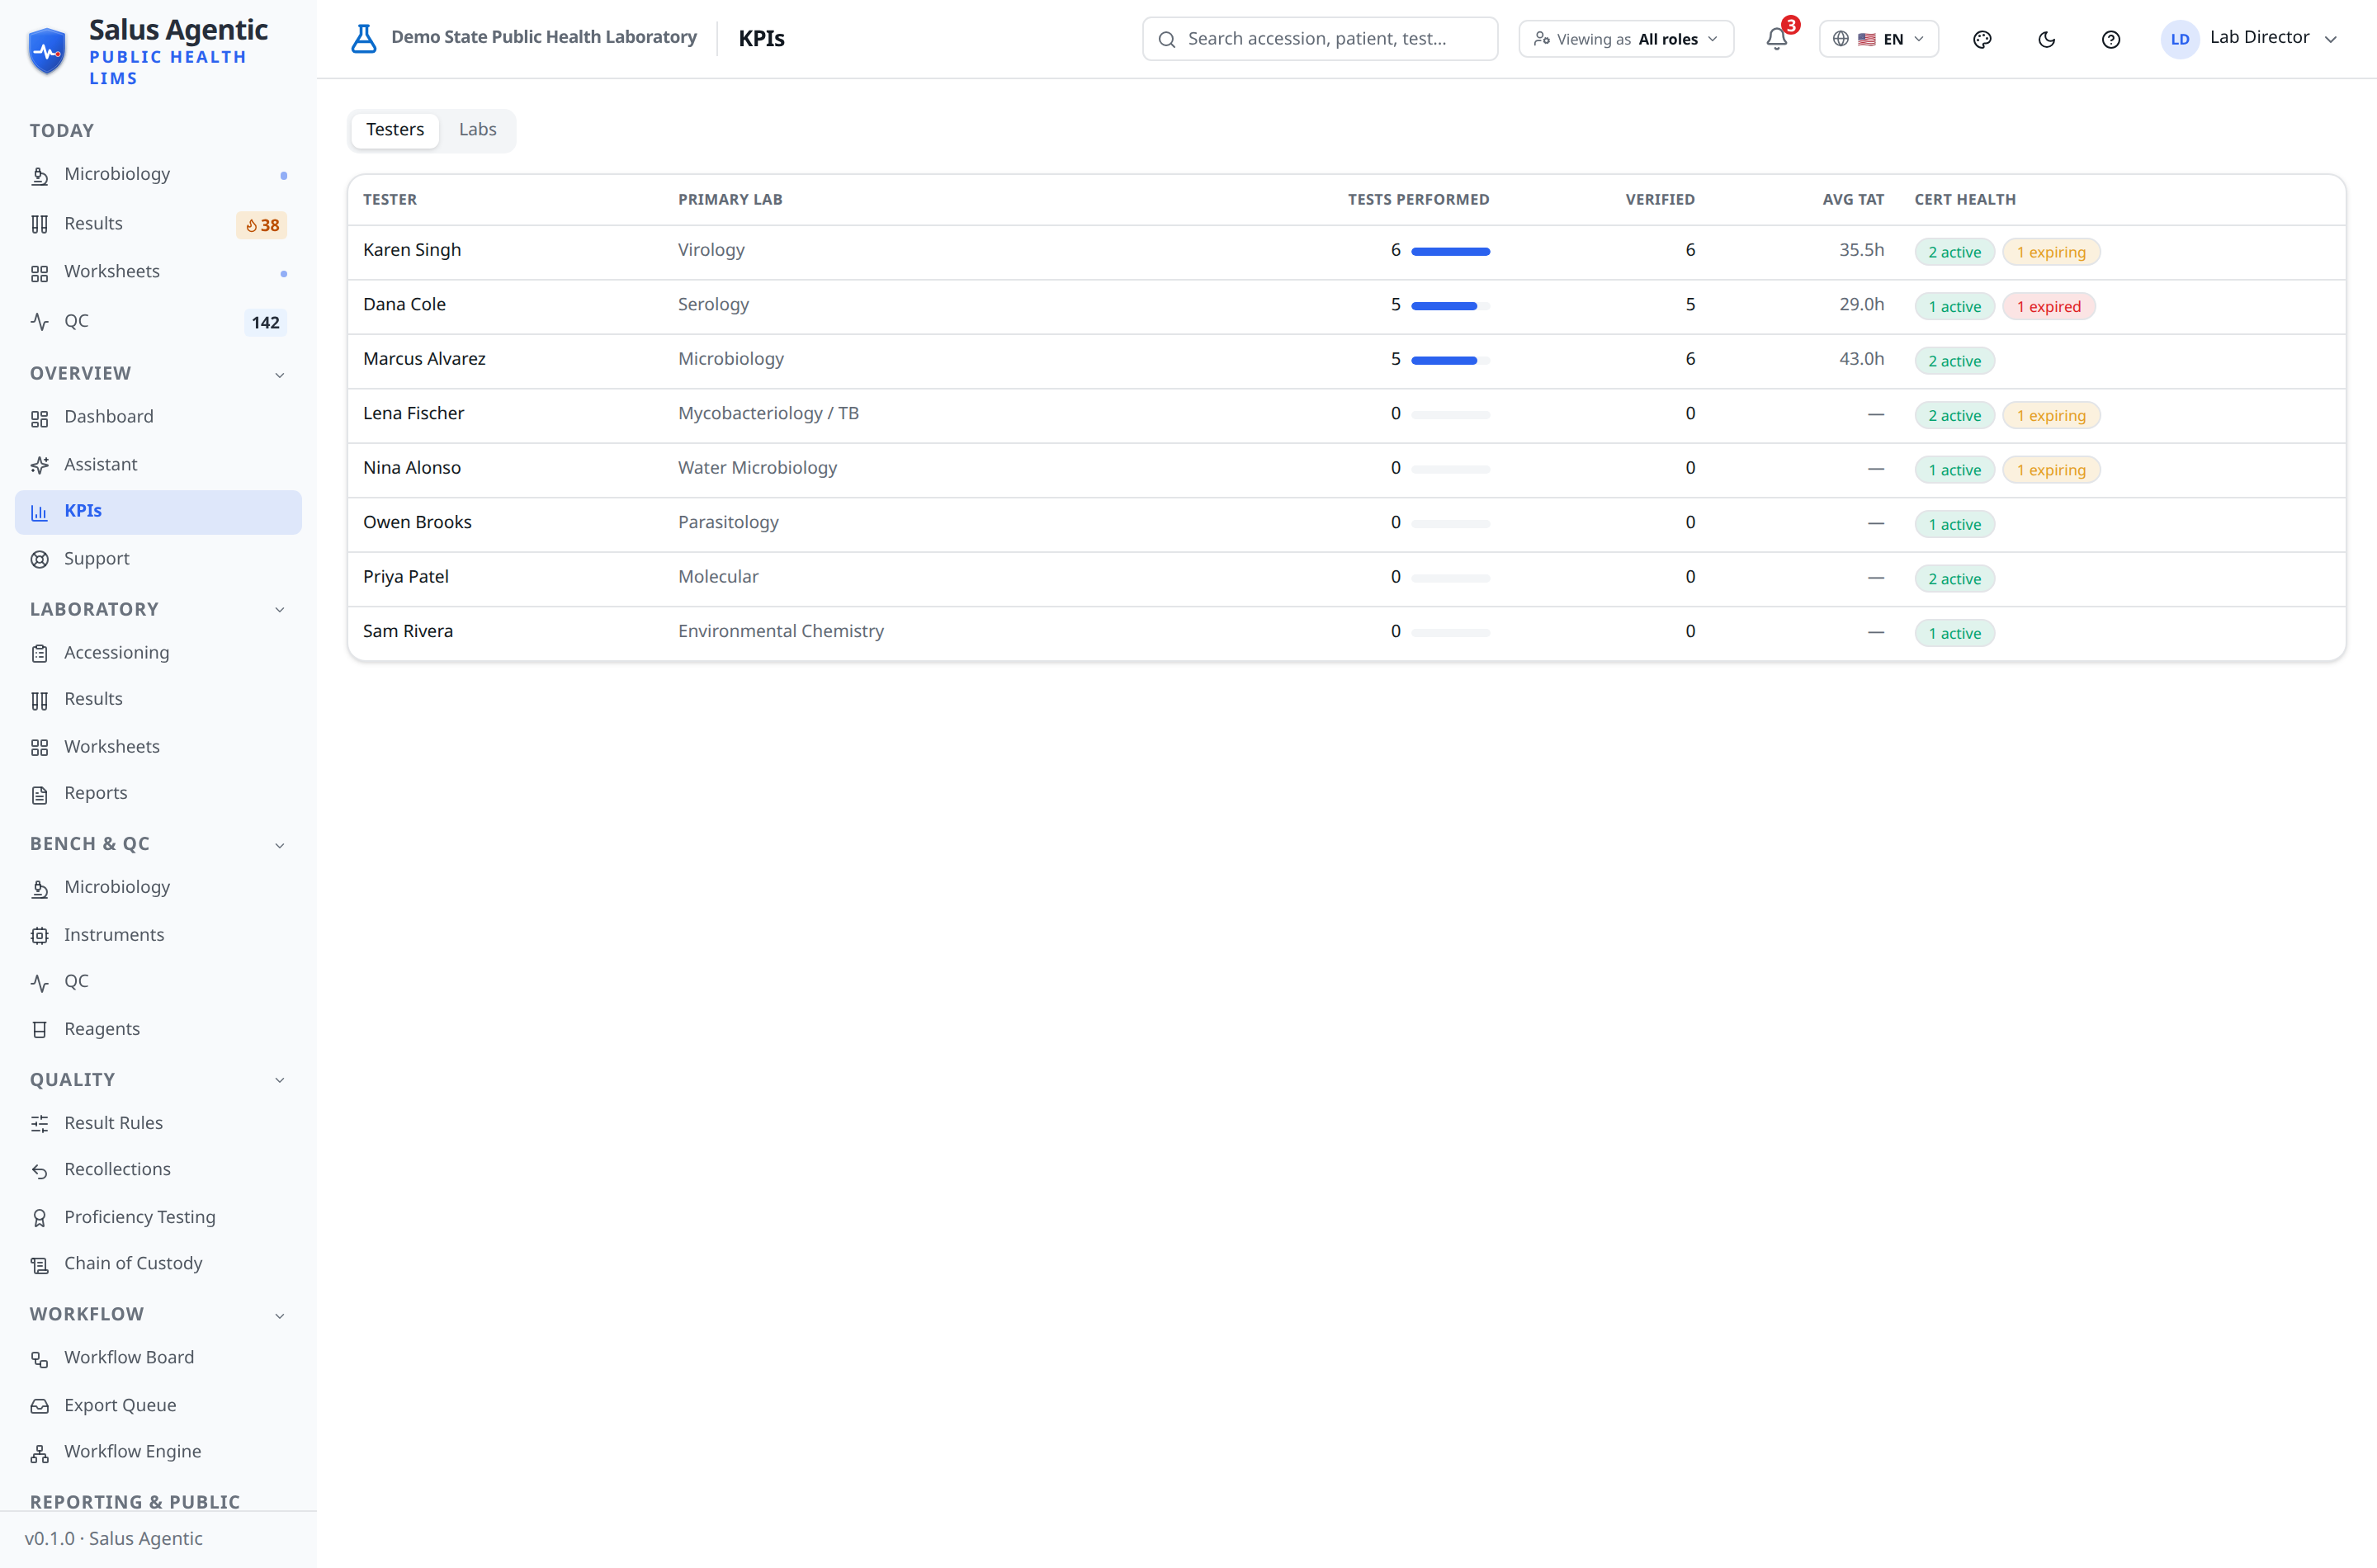Click Marcus Alvarez's tests performed bar
The width and height of the screenshot is (2377, 1568).
point(1450,360)
